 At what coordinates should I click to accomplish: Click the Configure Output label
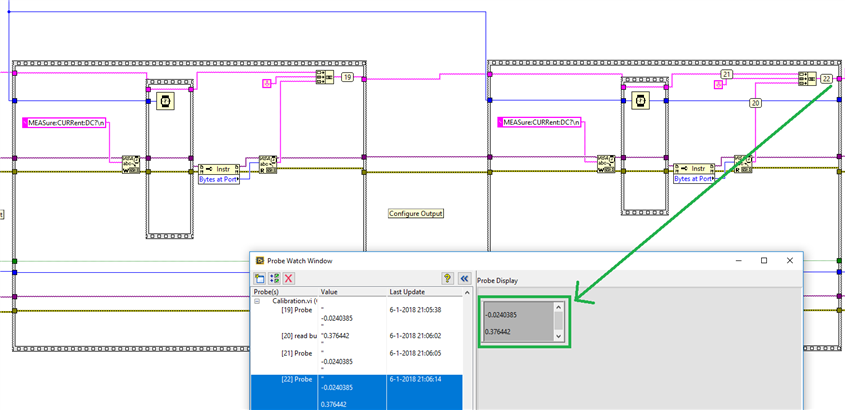(416, 213)
